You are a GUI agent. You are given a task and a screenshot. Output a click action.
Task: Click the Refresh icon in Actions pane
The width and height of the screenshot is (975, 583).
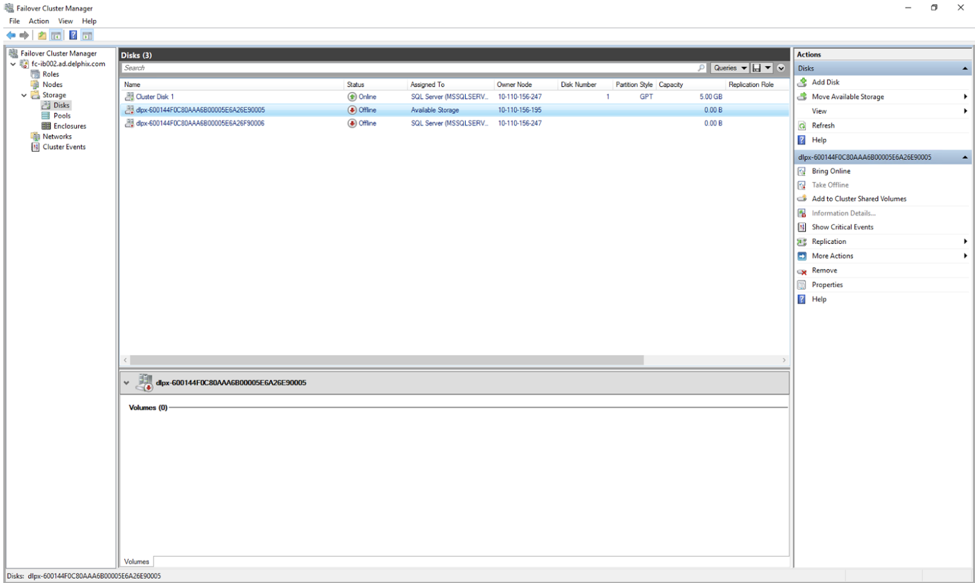pyautogui.click(x=802, y=126)
